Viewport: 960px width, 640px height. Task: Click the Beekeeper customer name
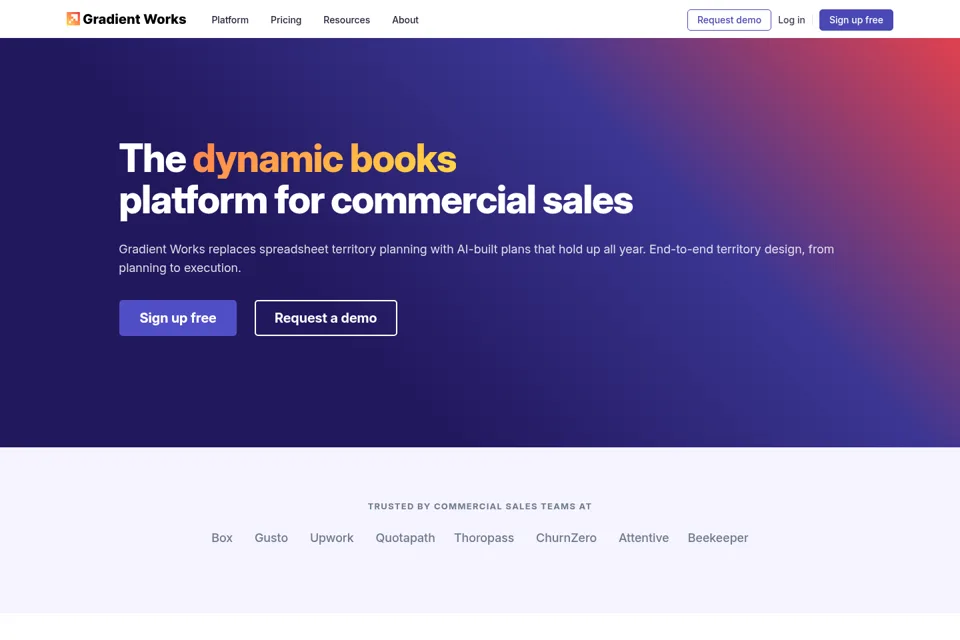click(718, 538)
